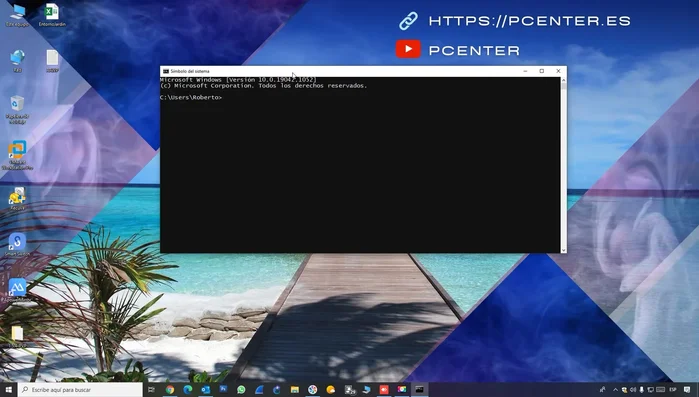Launch ApowerMirror desktop shortcut

pyautogui.click(x=17, y=291)
